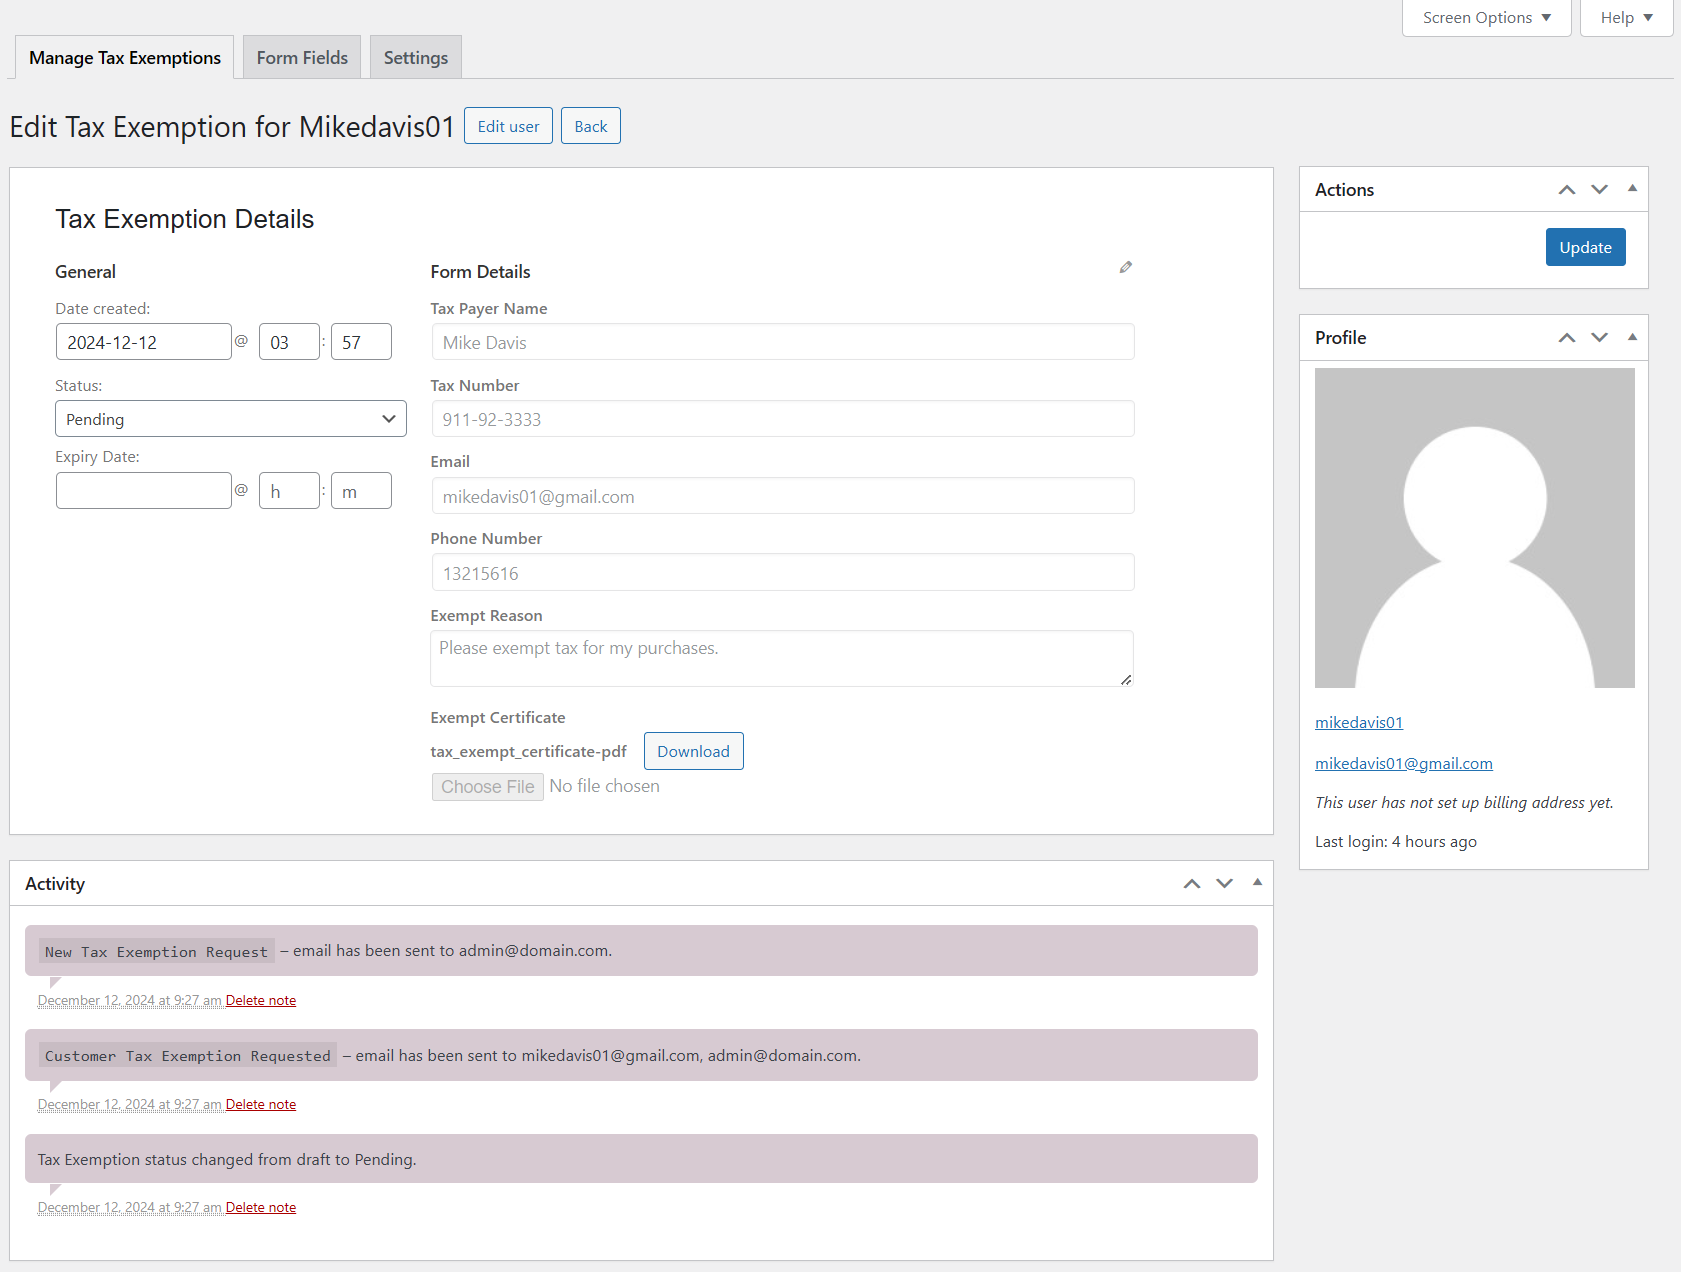Viewport: 1681px width, 1272px height.
Task: Move Actions panel up with arrow icon
Action: coord(1566,190)
